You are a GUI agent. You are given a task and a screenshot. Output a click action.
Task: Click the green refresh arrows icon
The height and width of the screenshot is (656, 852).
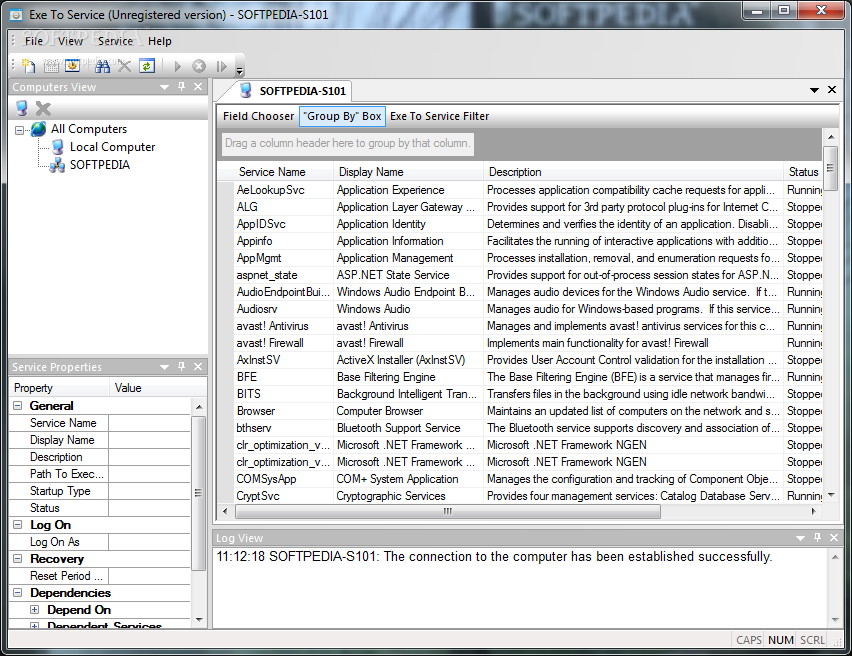(x=147, y=66)
